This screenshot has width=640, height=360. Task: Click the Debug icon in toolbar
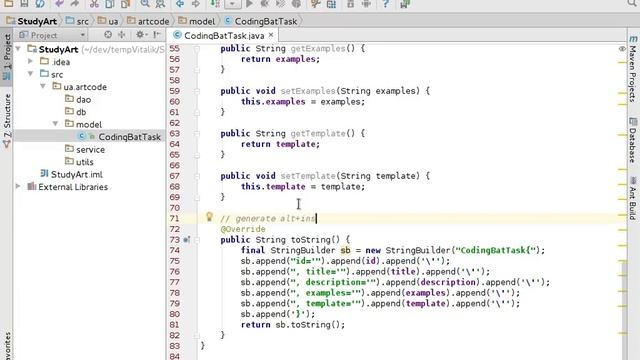point(265,3)
